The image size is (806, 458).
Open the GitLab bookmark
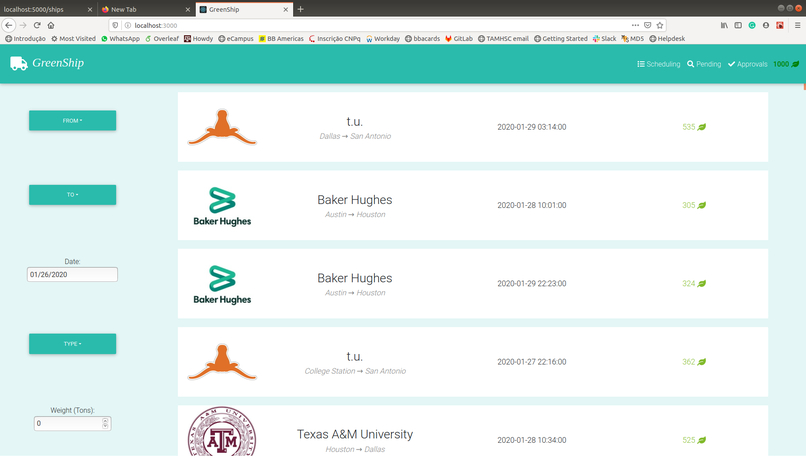pyautogui.click(x=459, y=39)
